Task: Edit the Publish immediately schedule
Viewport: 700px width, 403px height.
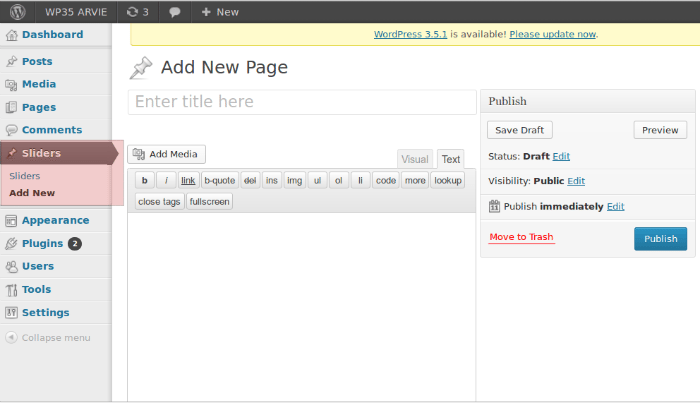Action: [x=615, y=206]
